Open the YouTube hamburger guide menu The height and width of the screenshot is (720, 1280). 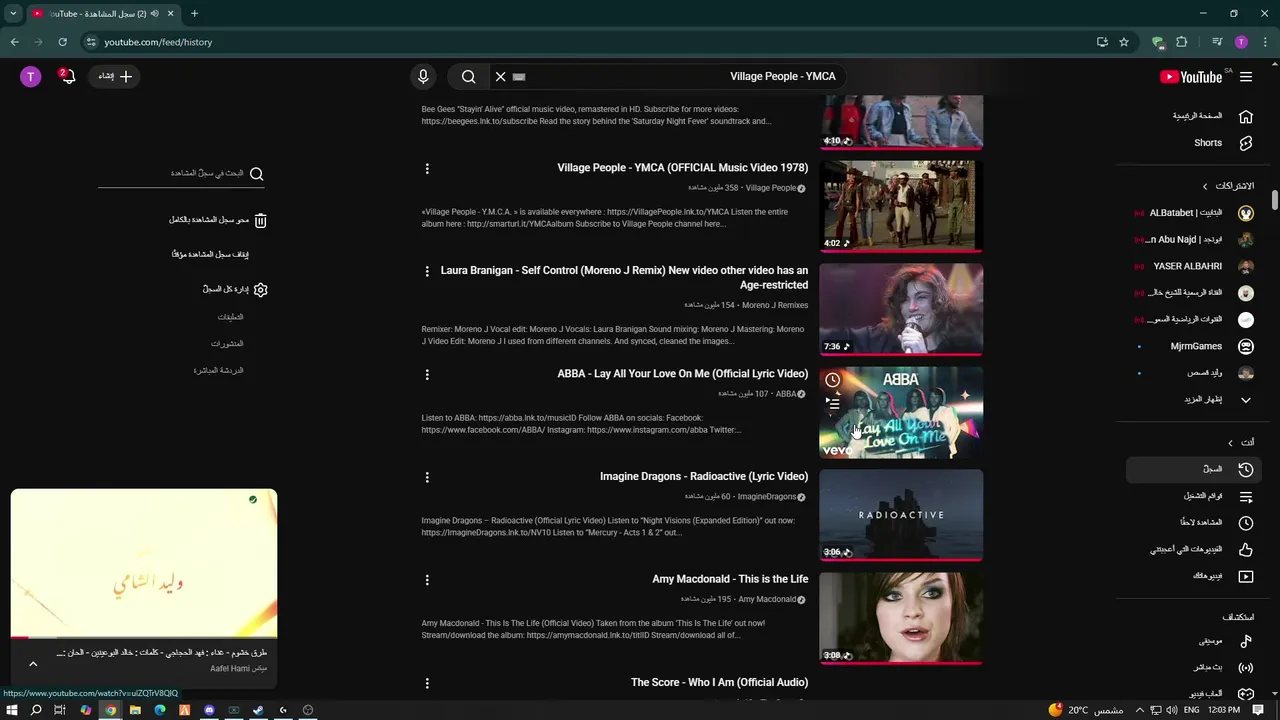[x=1246, y=77]
